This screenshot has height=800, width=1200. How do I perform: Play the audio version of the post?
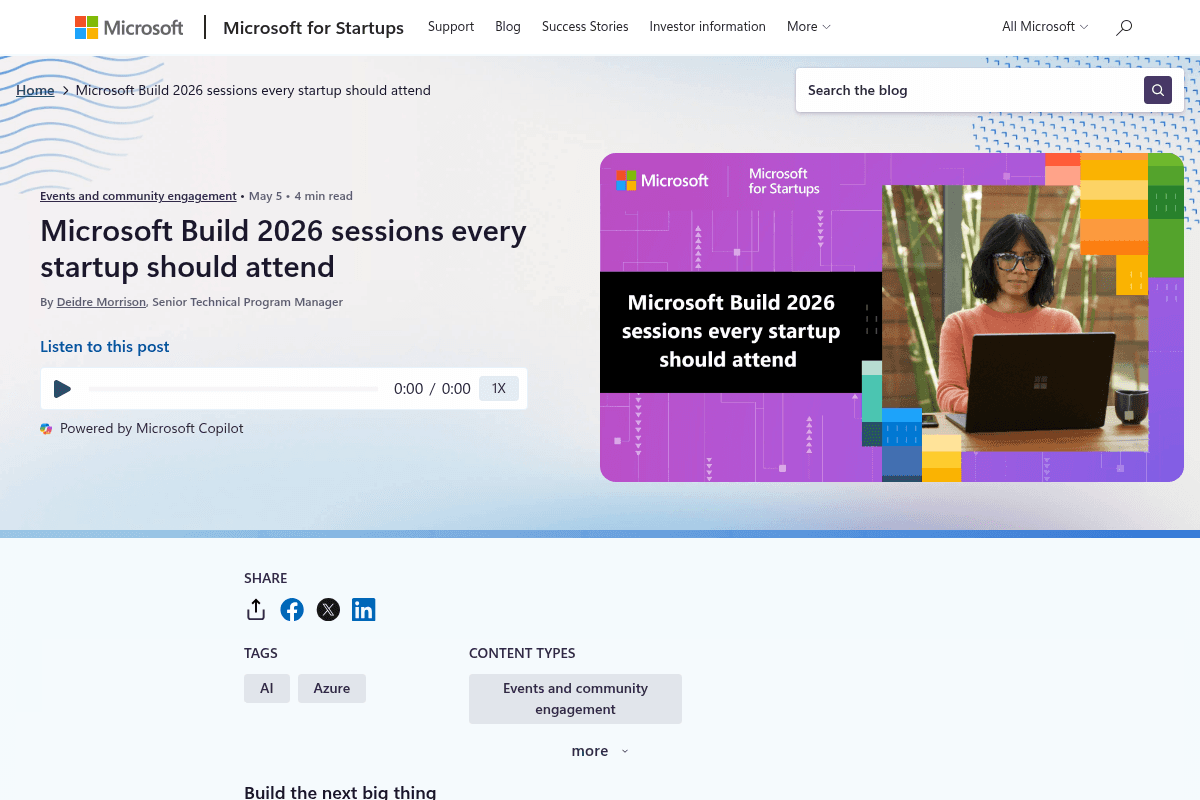[62, 389]
